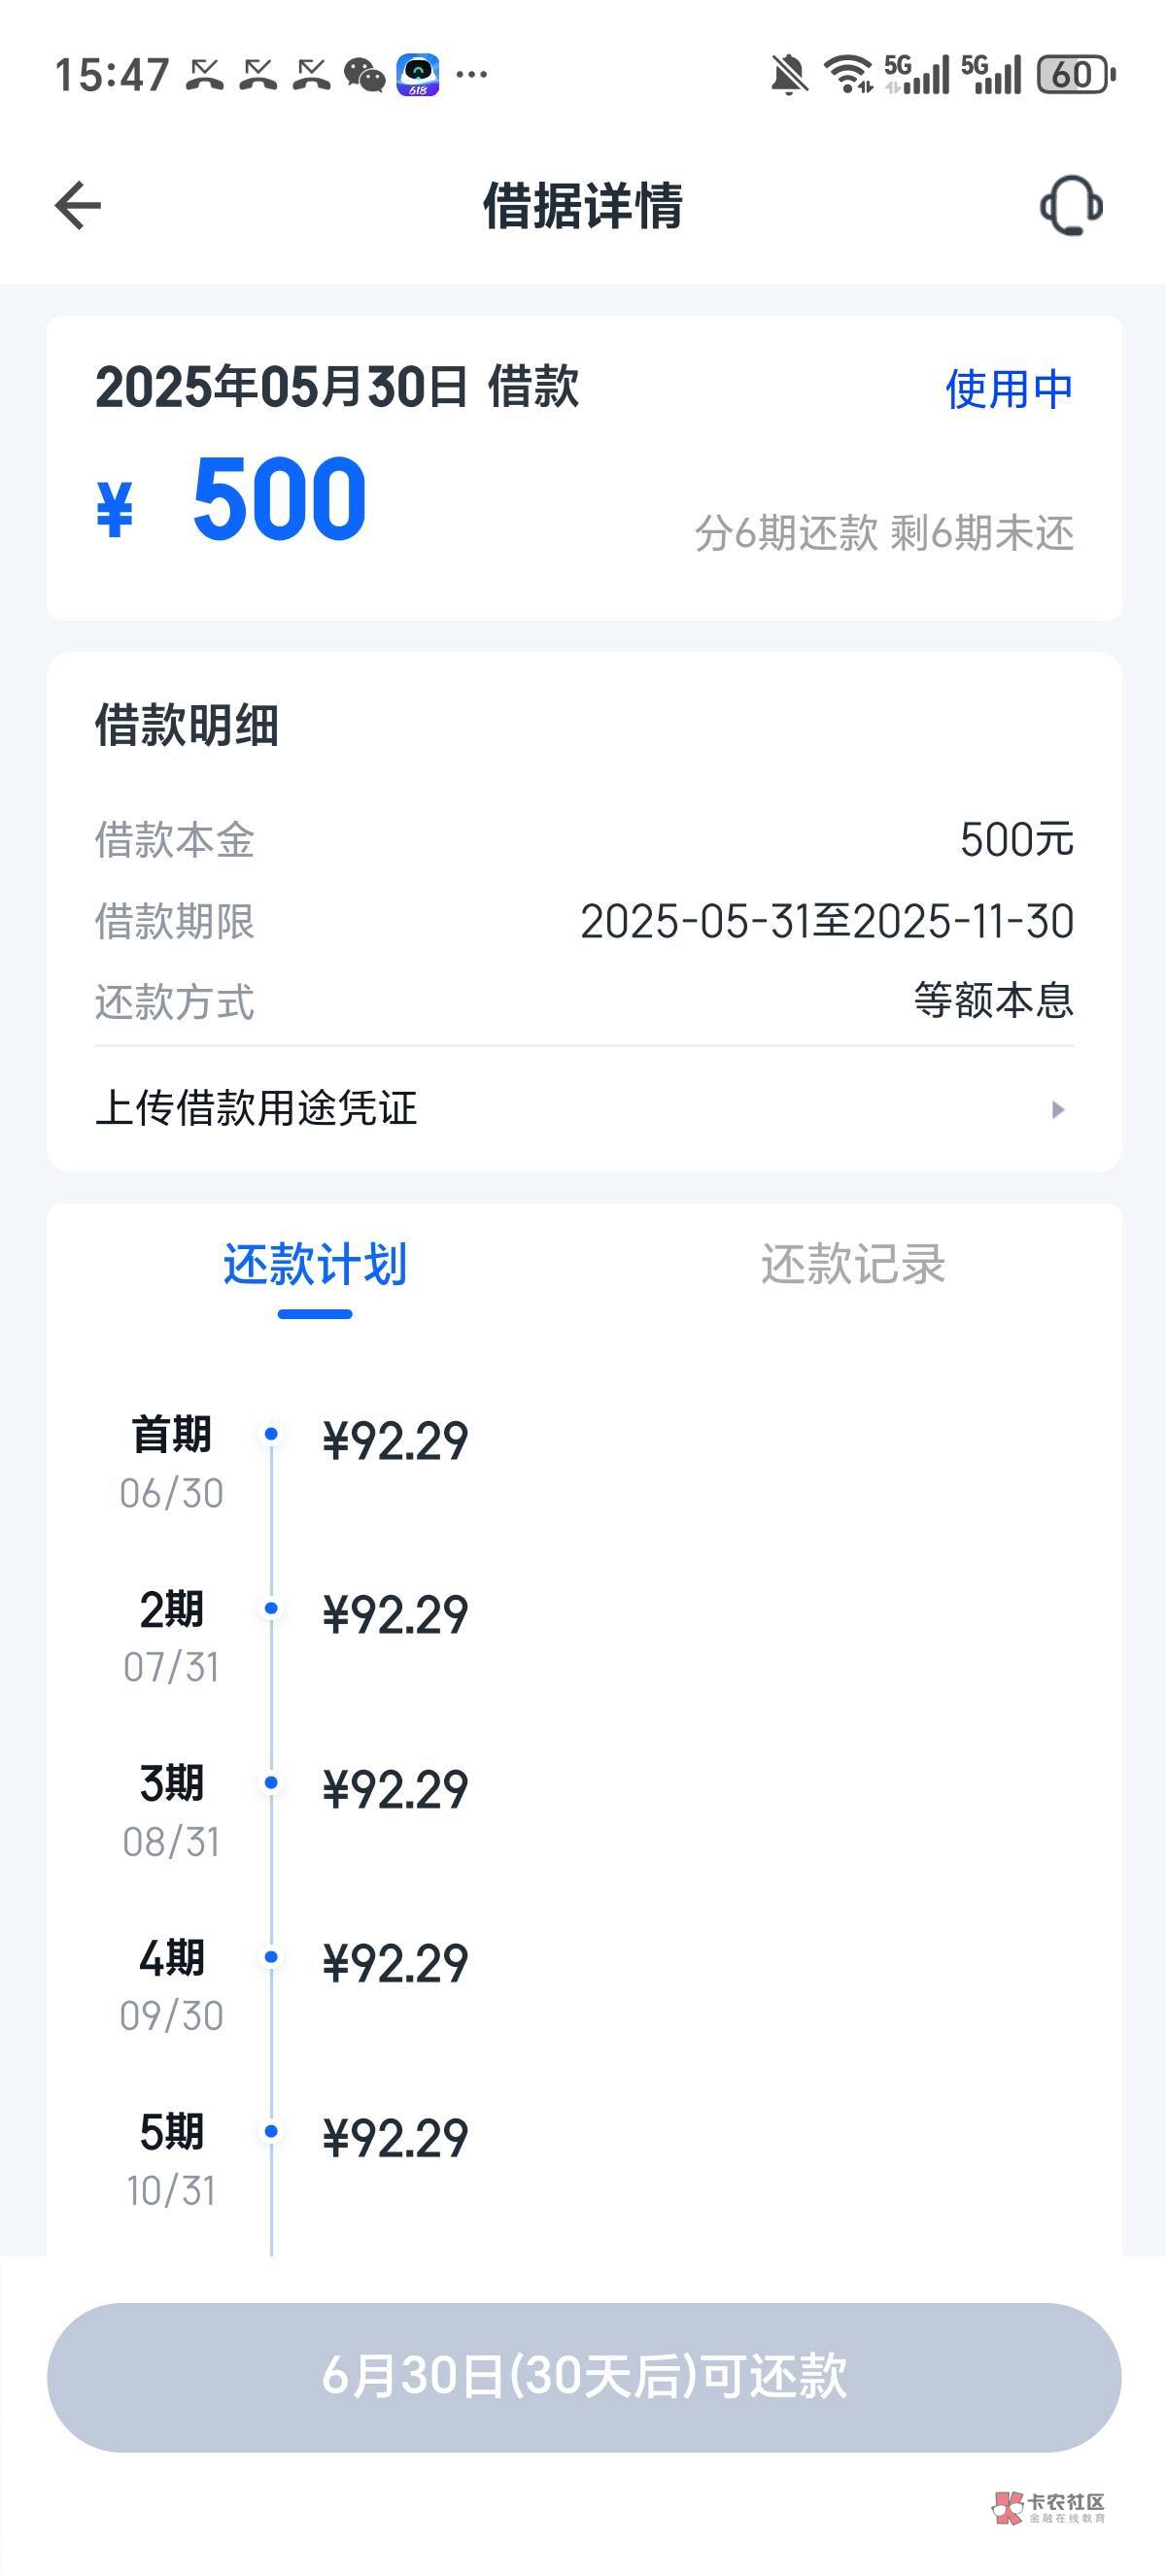Open customer service headset icon

(x=1071, y=206)
